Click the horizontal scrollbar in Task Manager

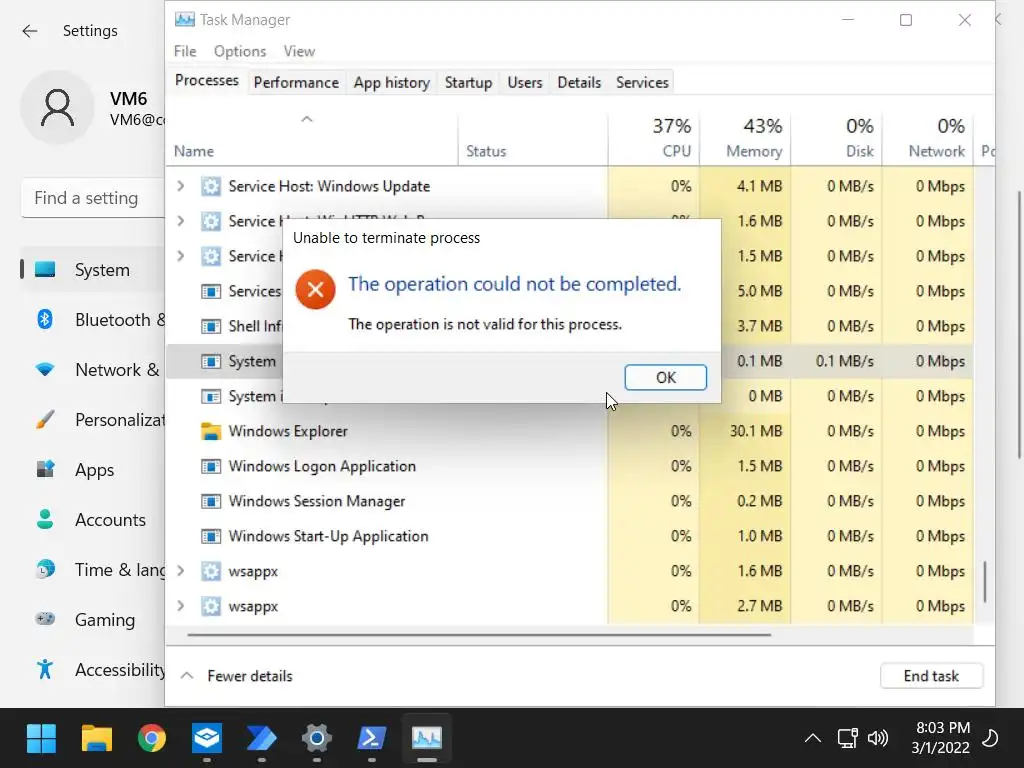click(x=479, y=634)
